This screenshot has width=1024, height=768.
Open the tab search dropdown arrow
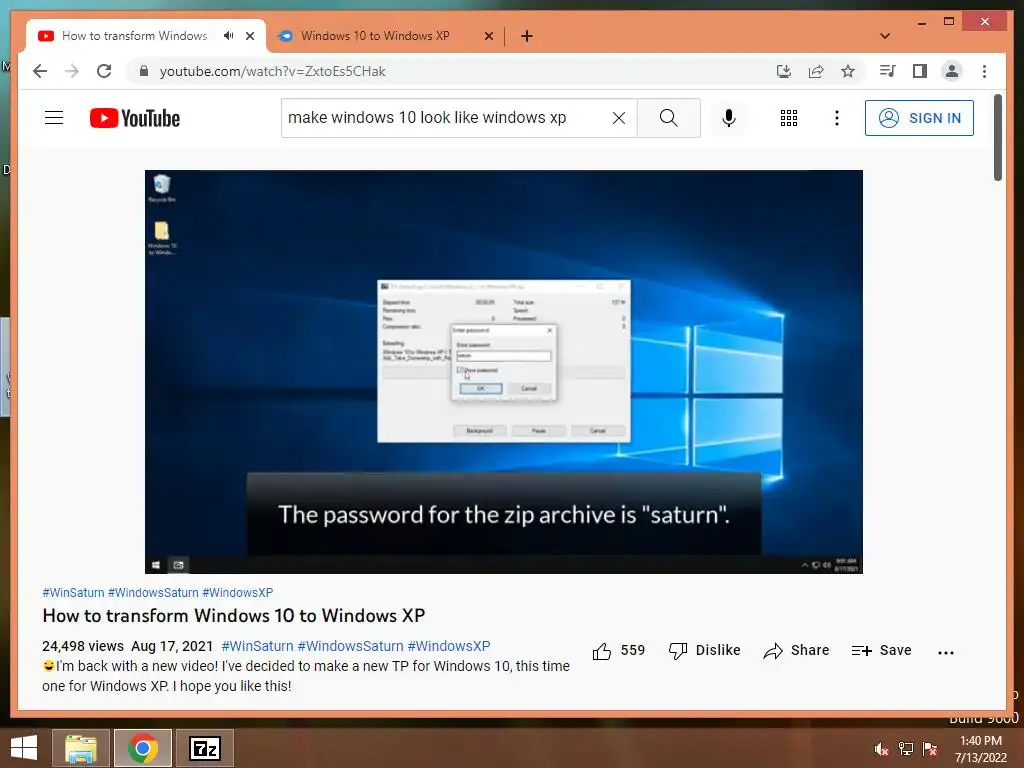click(885, 36)
